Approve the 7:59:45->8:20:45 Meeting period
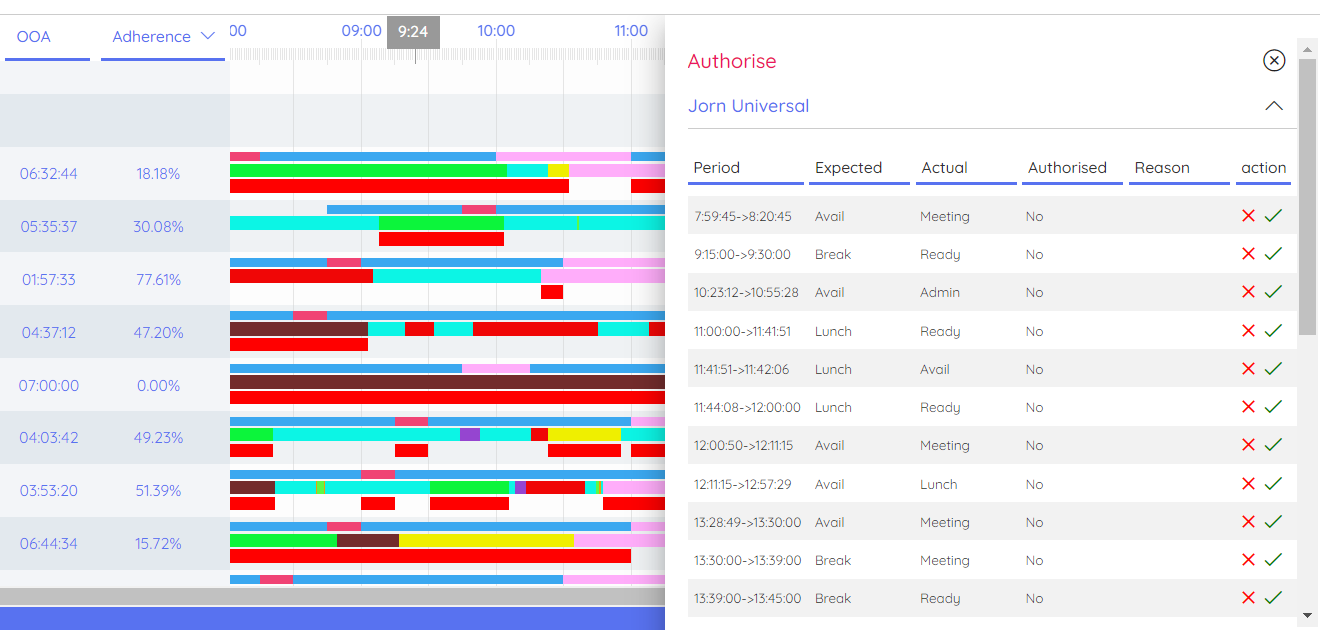 1273,216
